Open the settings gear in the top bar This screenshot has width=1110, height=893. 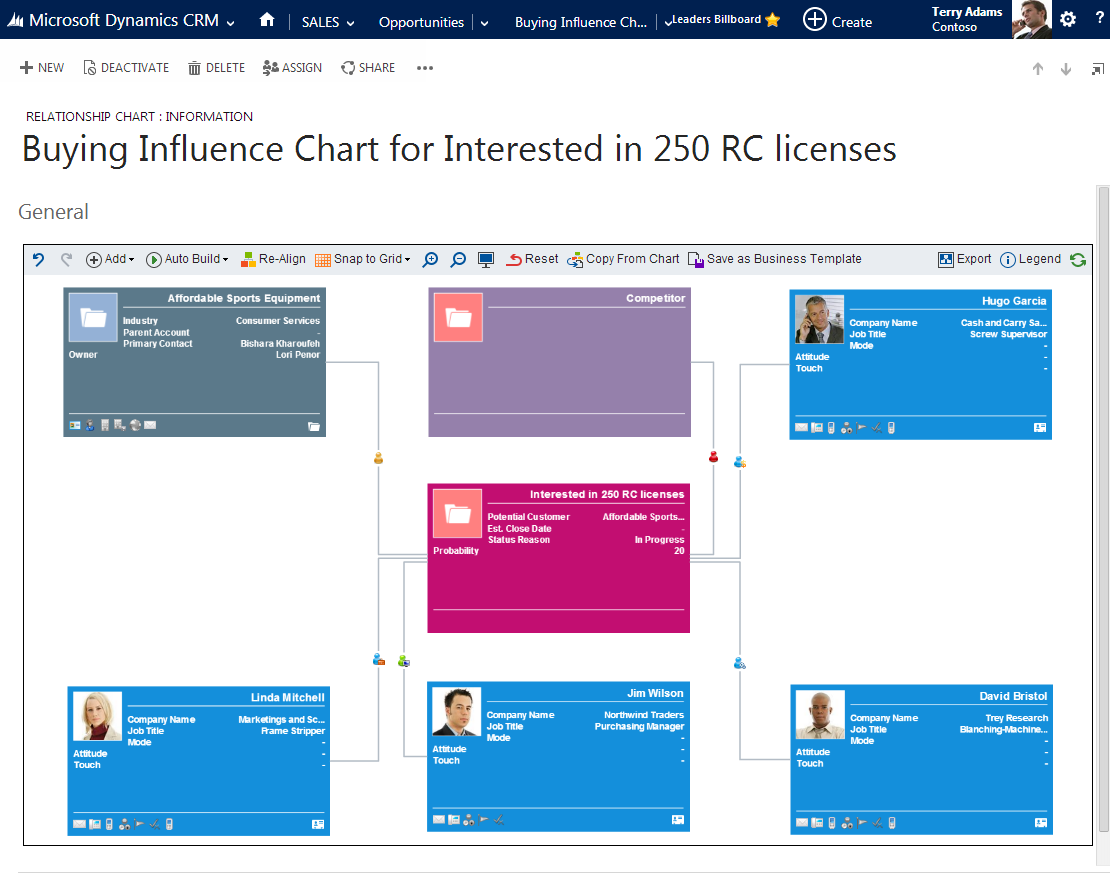(1068, 19)
